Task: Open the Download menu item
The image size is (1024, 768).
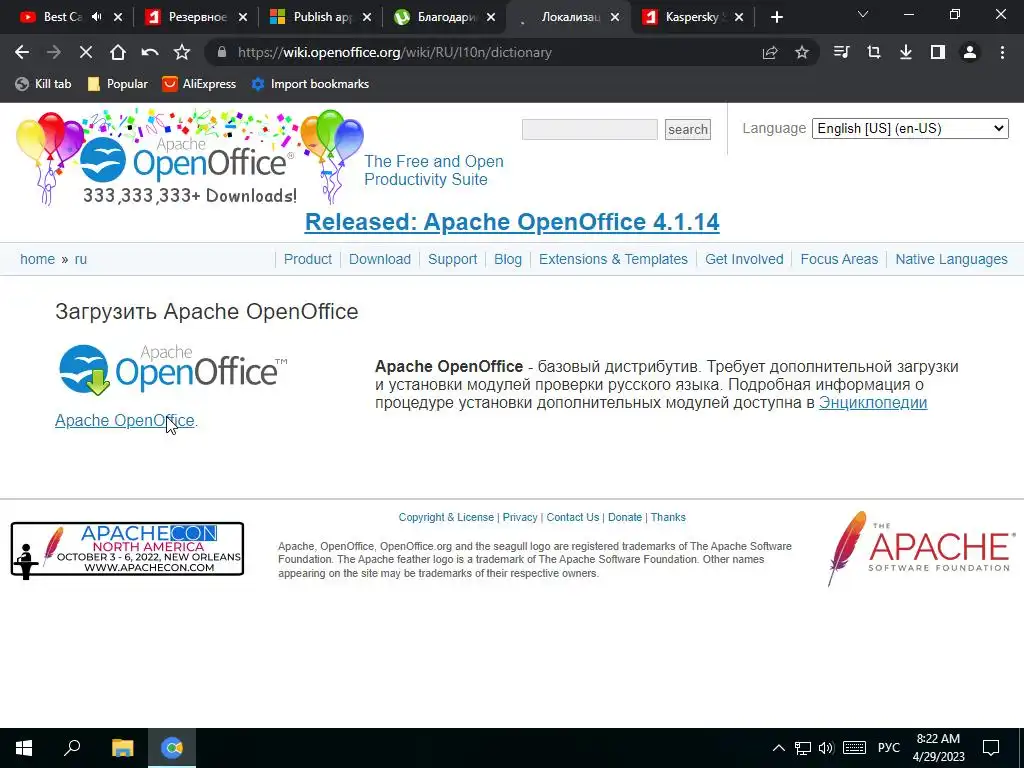Action: 379,259
